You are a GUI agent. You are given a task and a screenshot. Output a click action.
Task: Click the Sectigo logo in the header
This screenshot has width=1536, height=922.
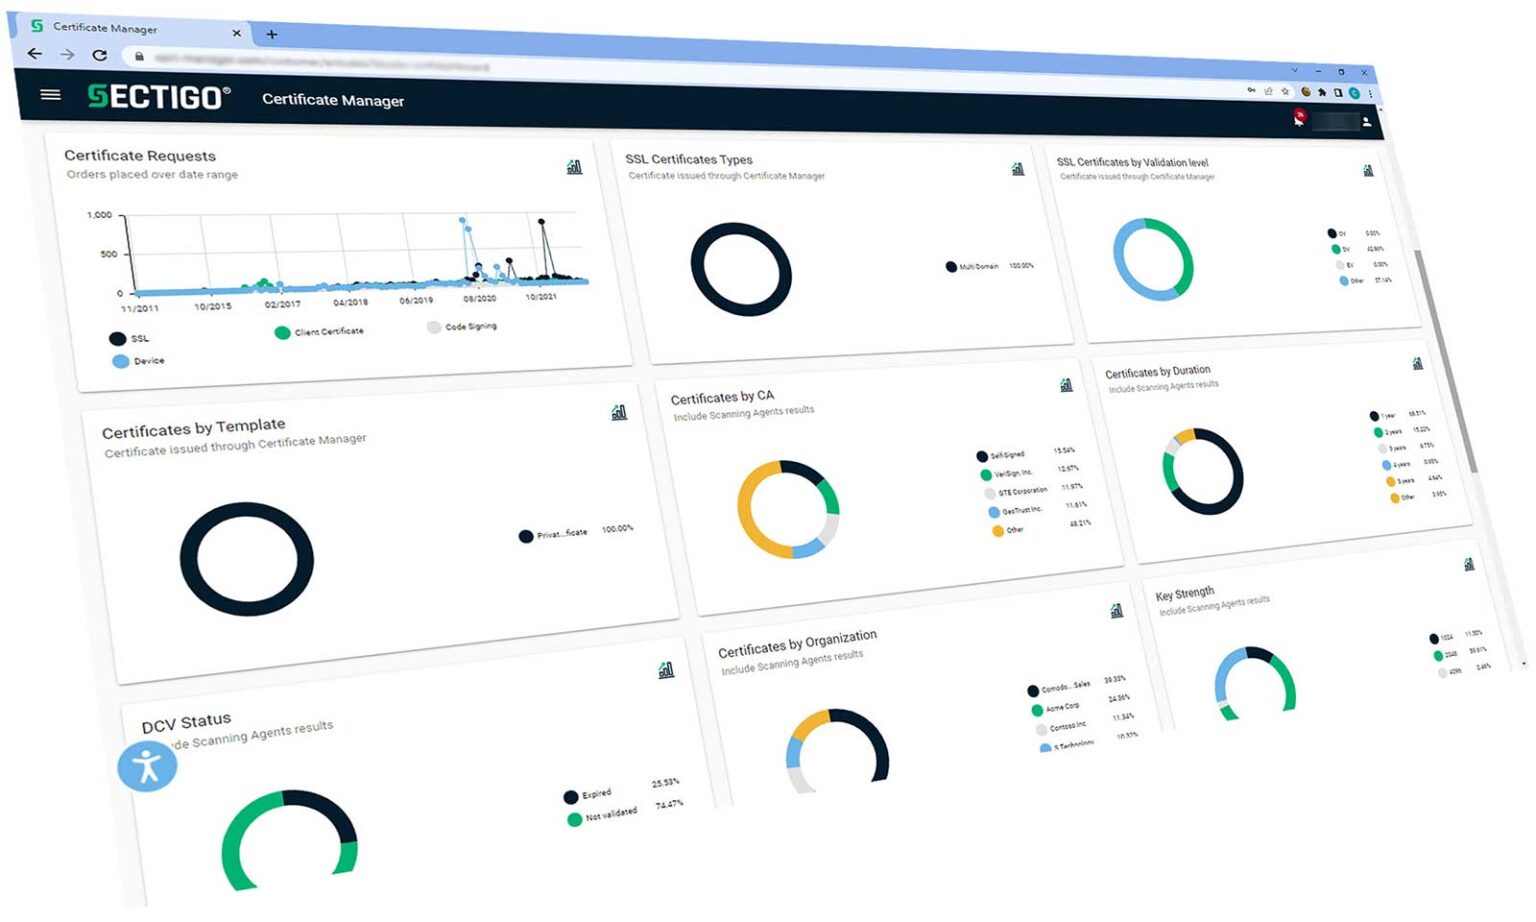(158, 97)
